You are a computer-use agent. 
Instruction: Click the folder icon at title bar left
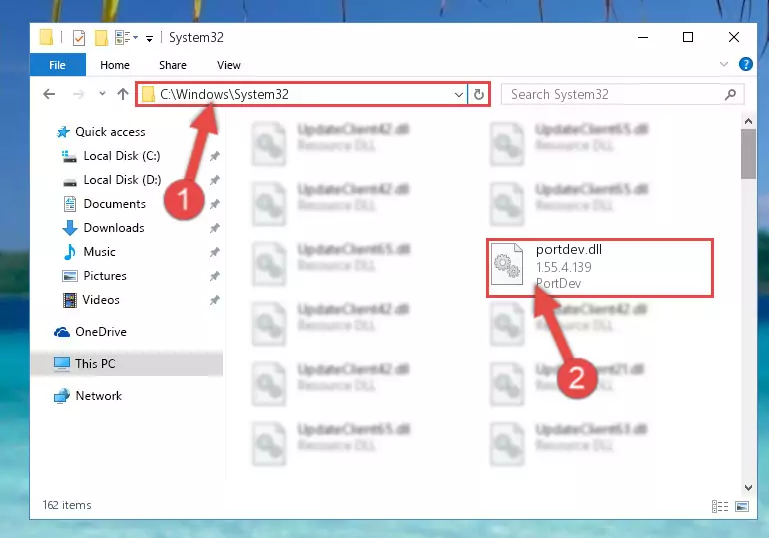(46, 37)
